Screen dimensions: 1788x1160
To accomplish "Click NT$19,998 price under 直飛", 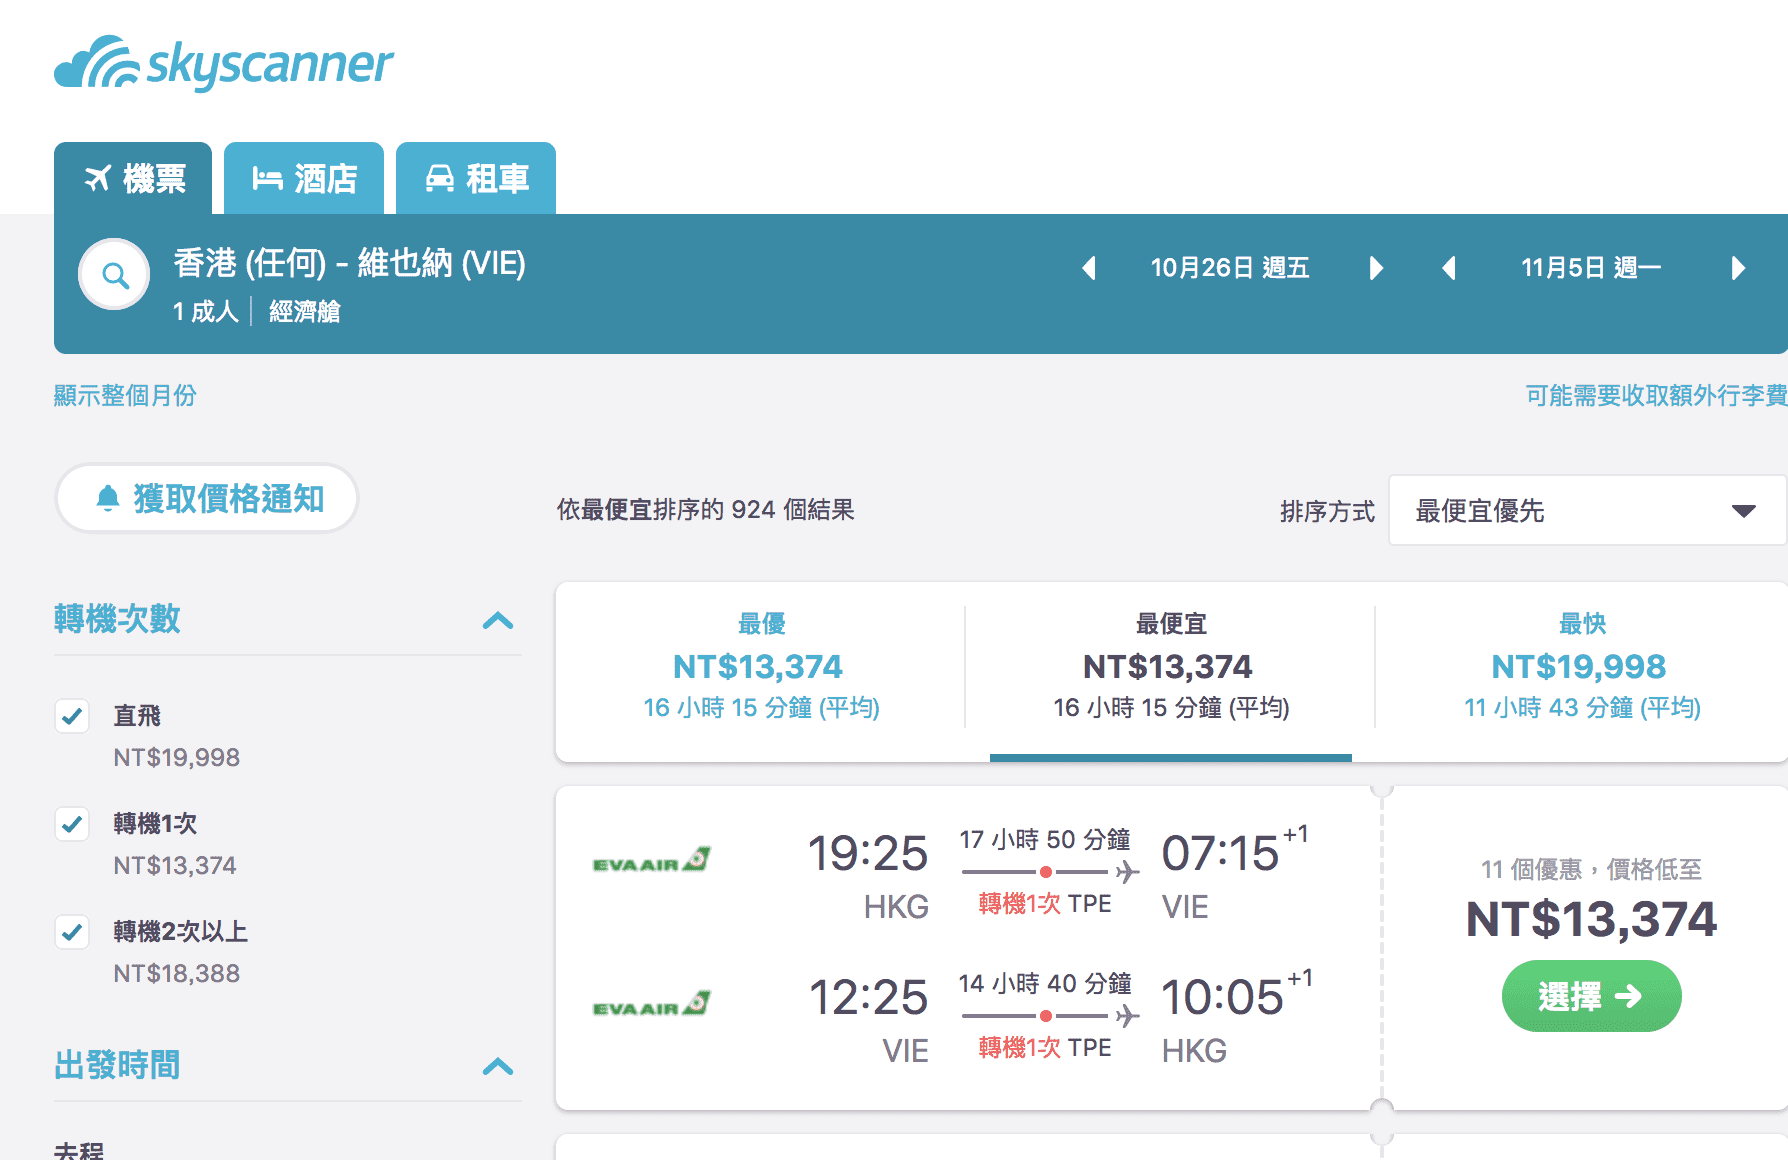I will pyautogui.click(x=177, y=758).
